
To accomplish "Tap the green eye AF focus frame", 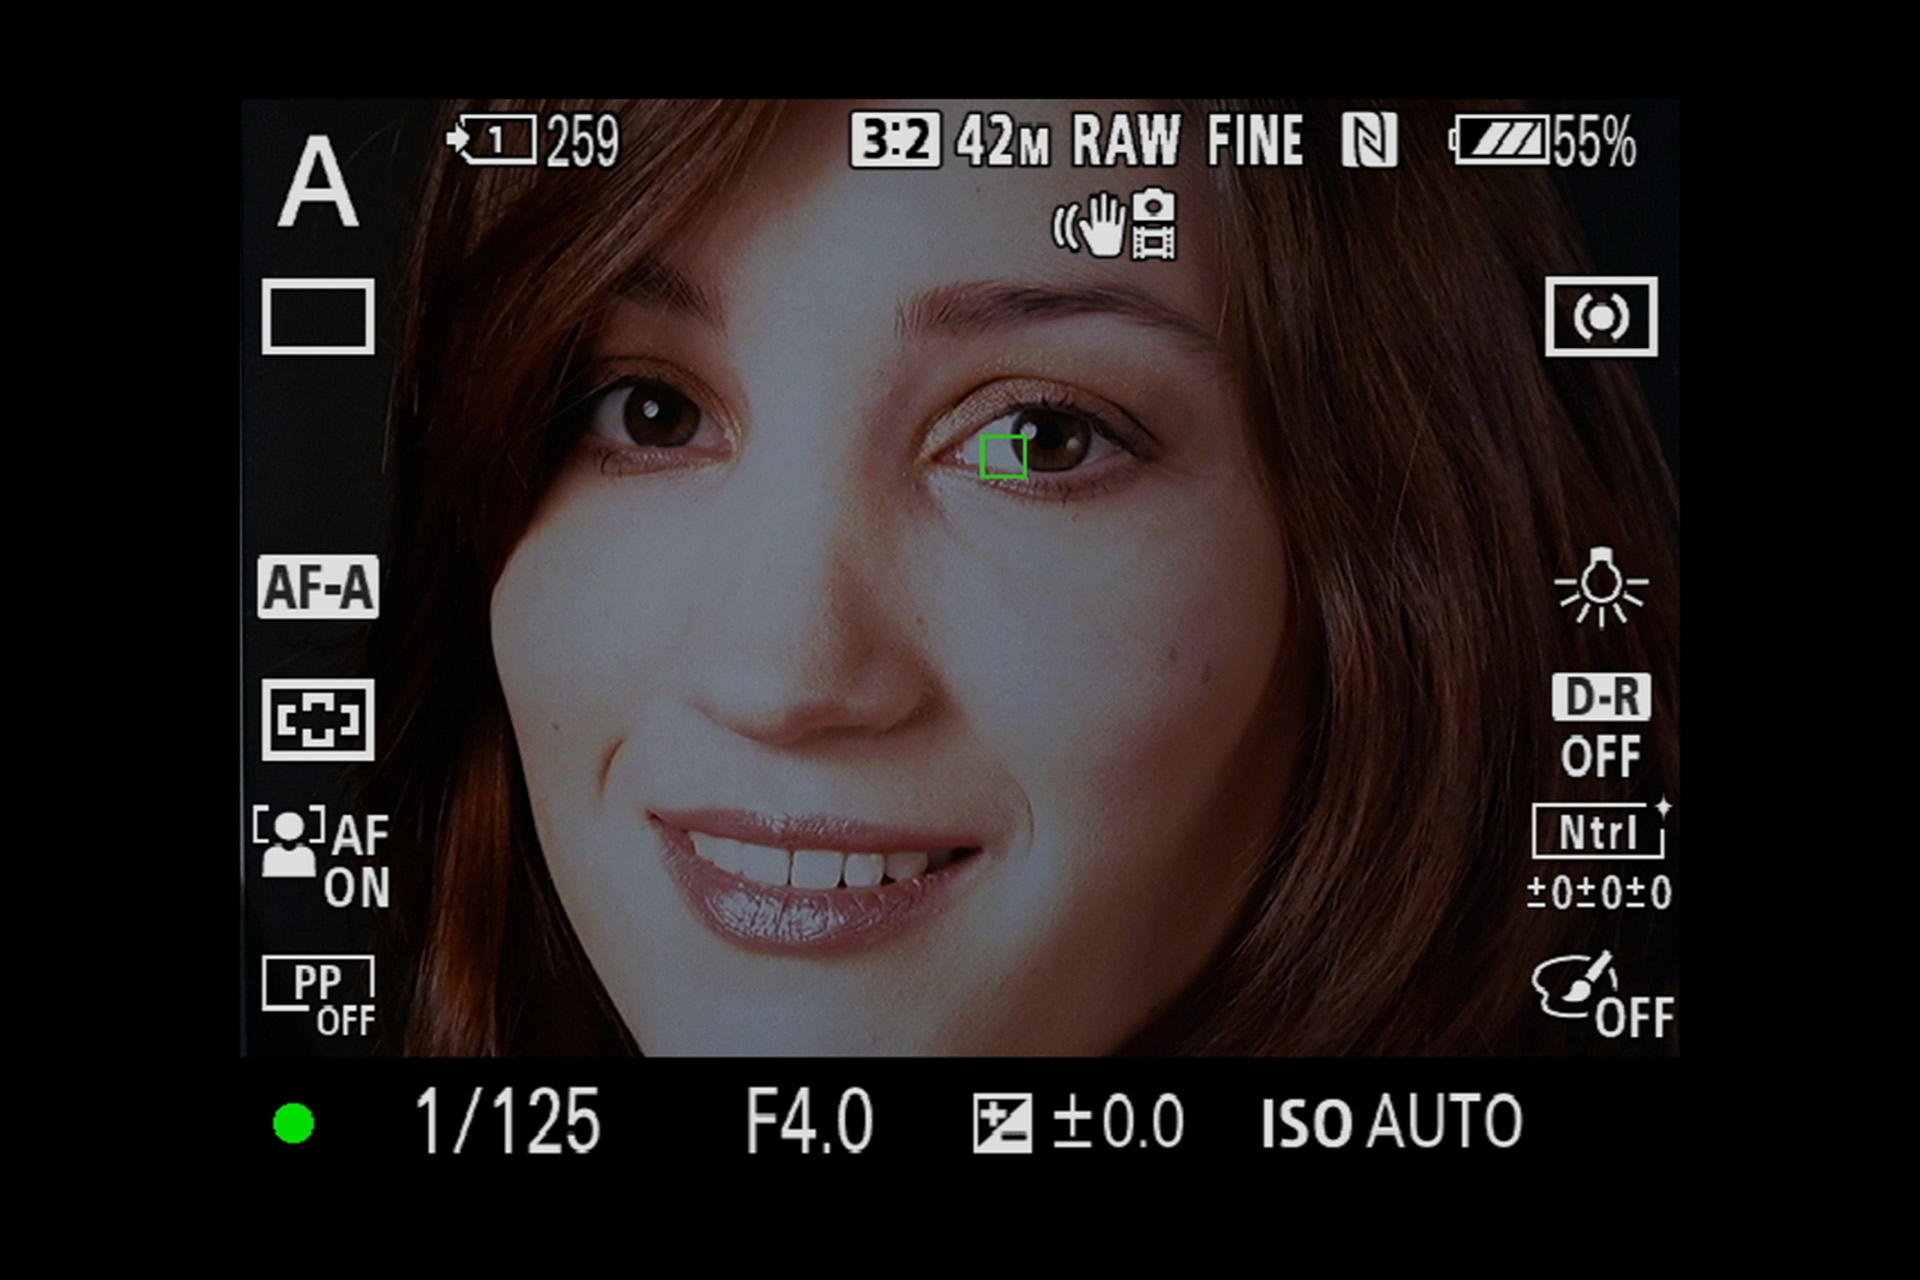I will click(x=1003, y=457).
